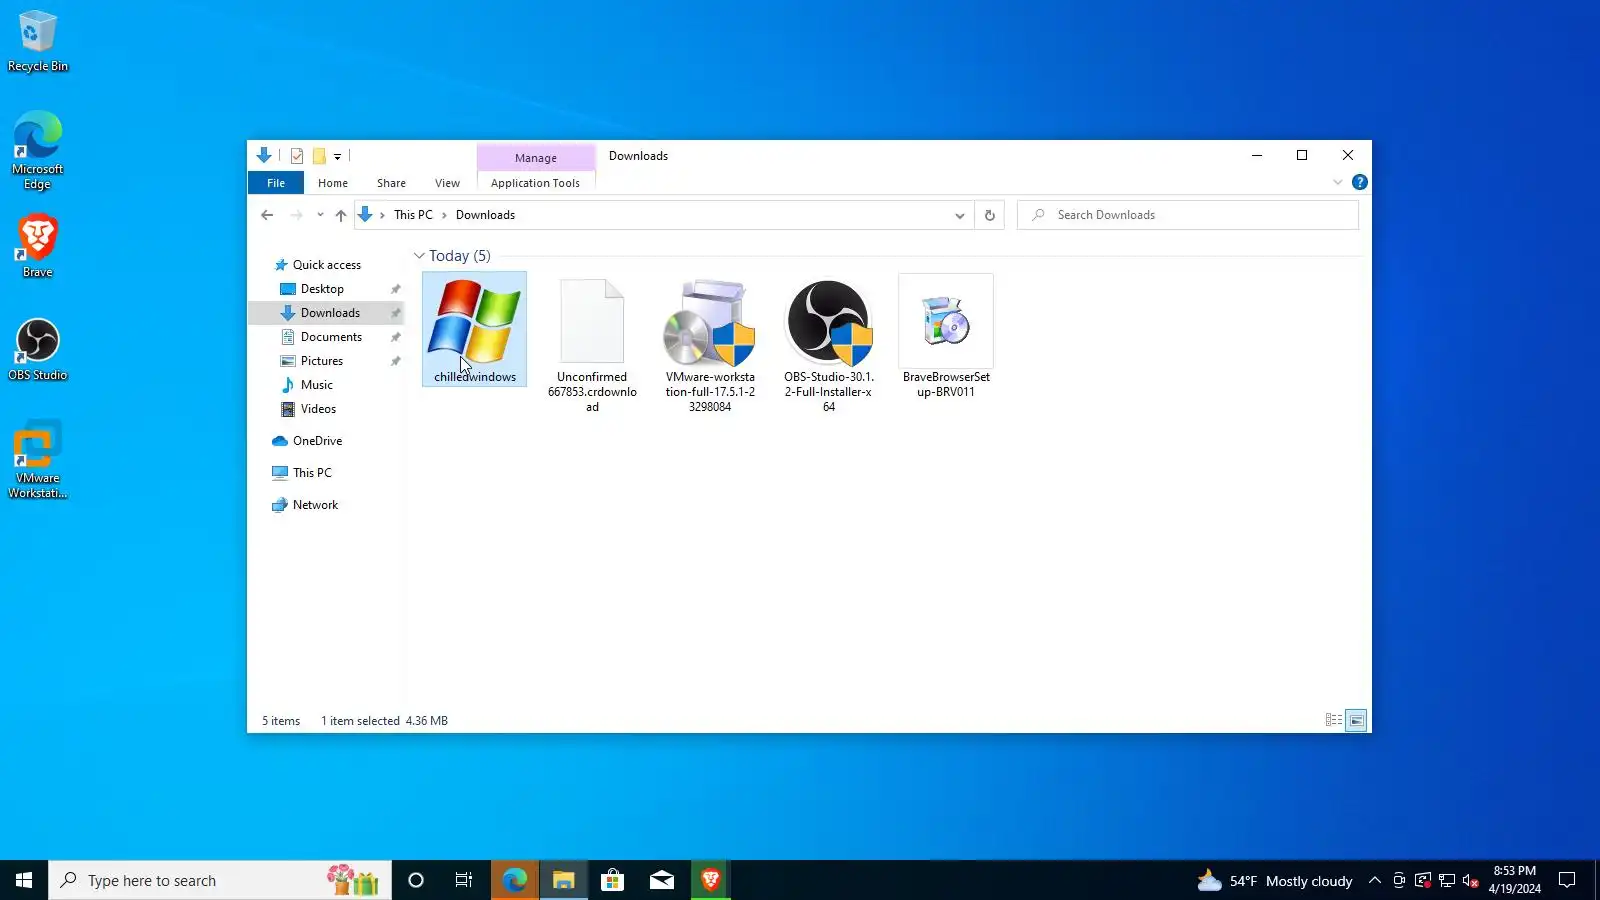The height and width of the screenshot is (900, 1600).
Task: Open Pictures in navigation pane
Action: pyautogui.click(x=322, y=361)
